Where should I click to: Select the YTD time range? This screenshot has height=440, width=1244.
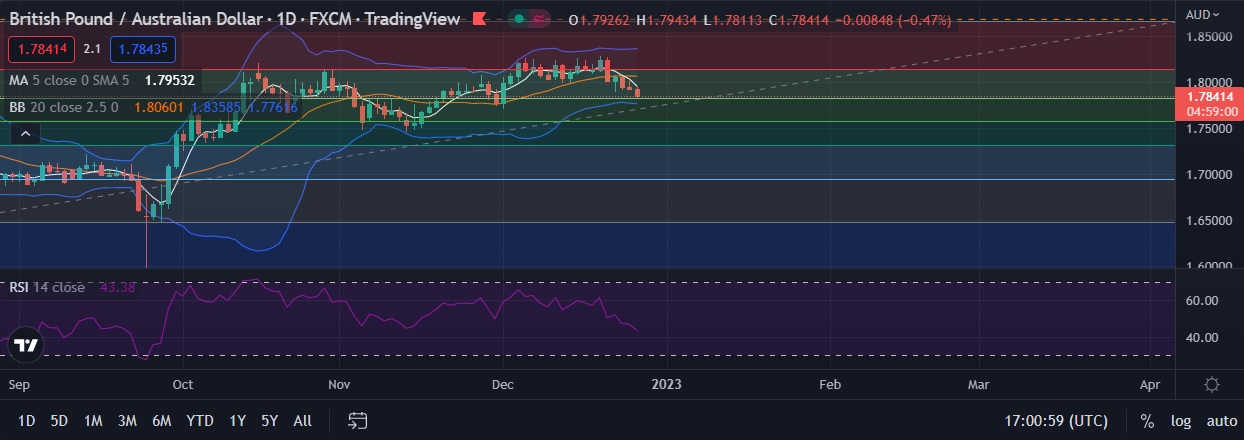coord(199,421)
